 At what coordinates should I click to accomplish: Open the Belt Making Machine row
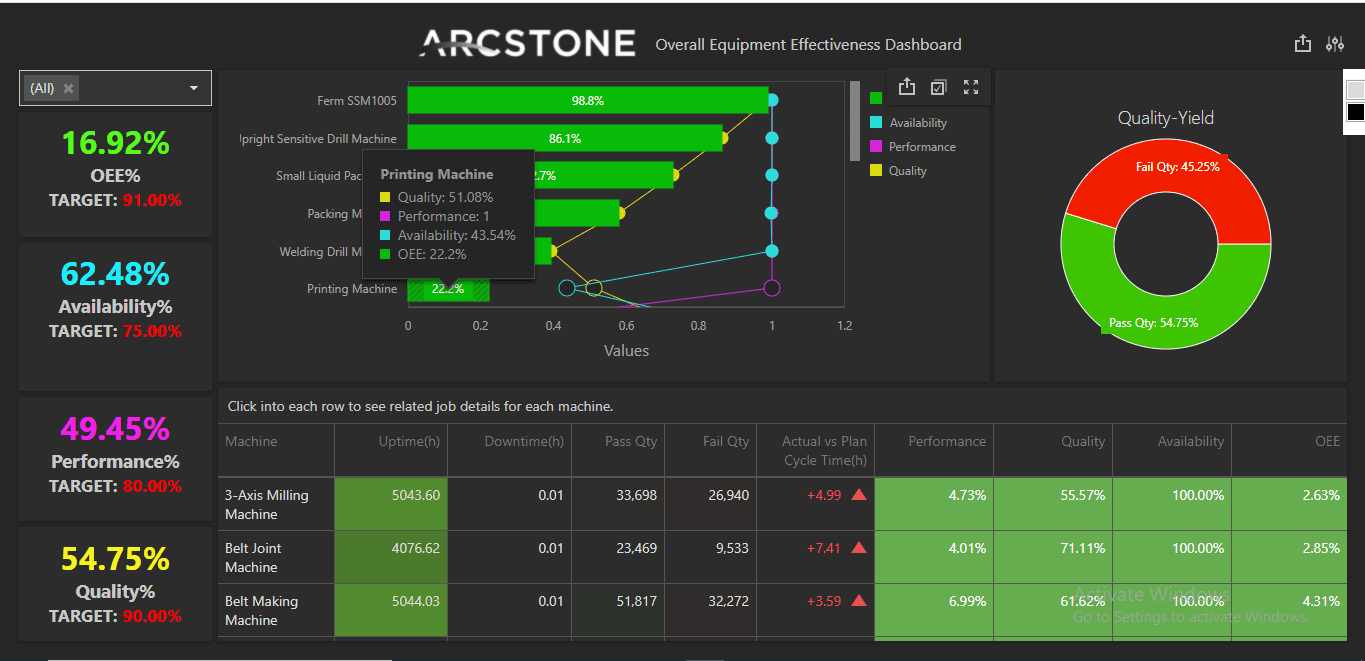(x=261, y=610)
